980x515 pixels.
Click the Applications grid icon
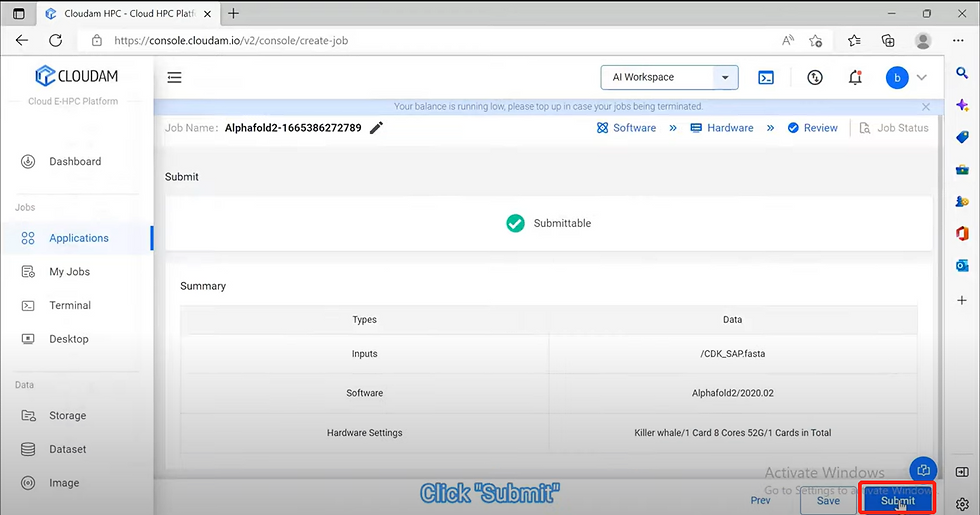click(x=28, y=238)
